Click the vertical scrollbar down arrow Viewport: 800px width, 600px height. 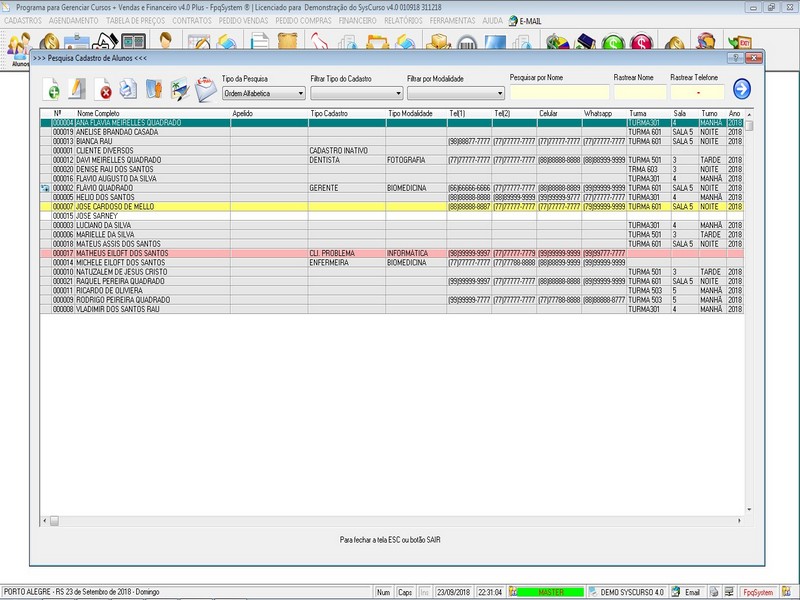[x=749, y=509]
